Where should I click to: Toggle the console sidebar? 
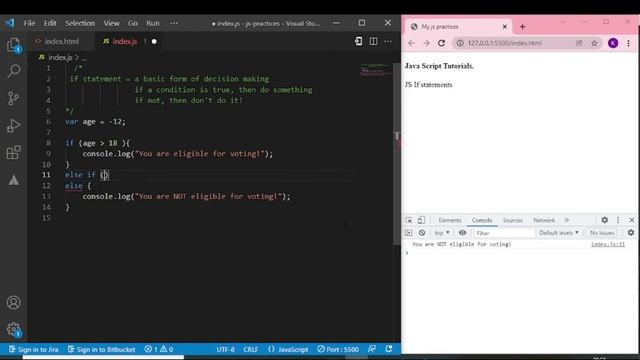(408, 233)
